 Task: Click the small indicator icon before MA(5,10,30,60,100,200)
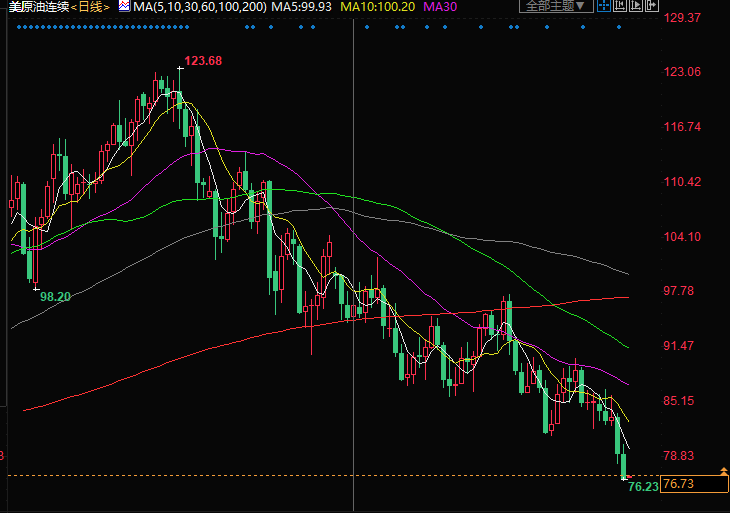pyautogui.click(x=124, y=7)
